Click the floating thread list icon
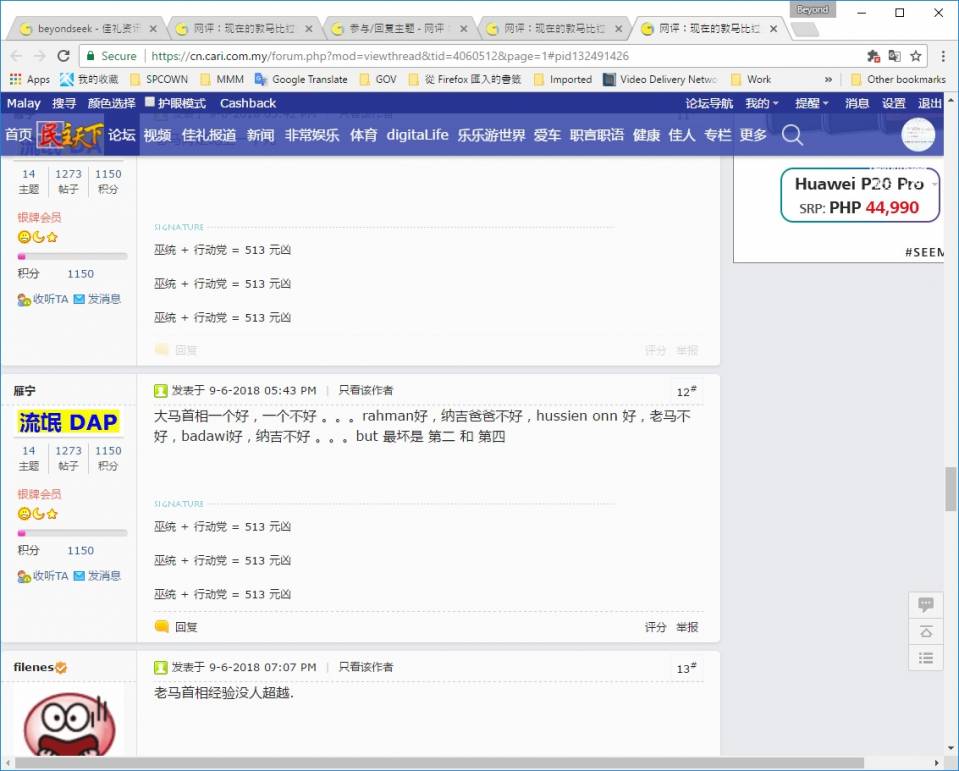The width and height of the screenshot is (959, 771). [x=926, y=657]
